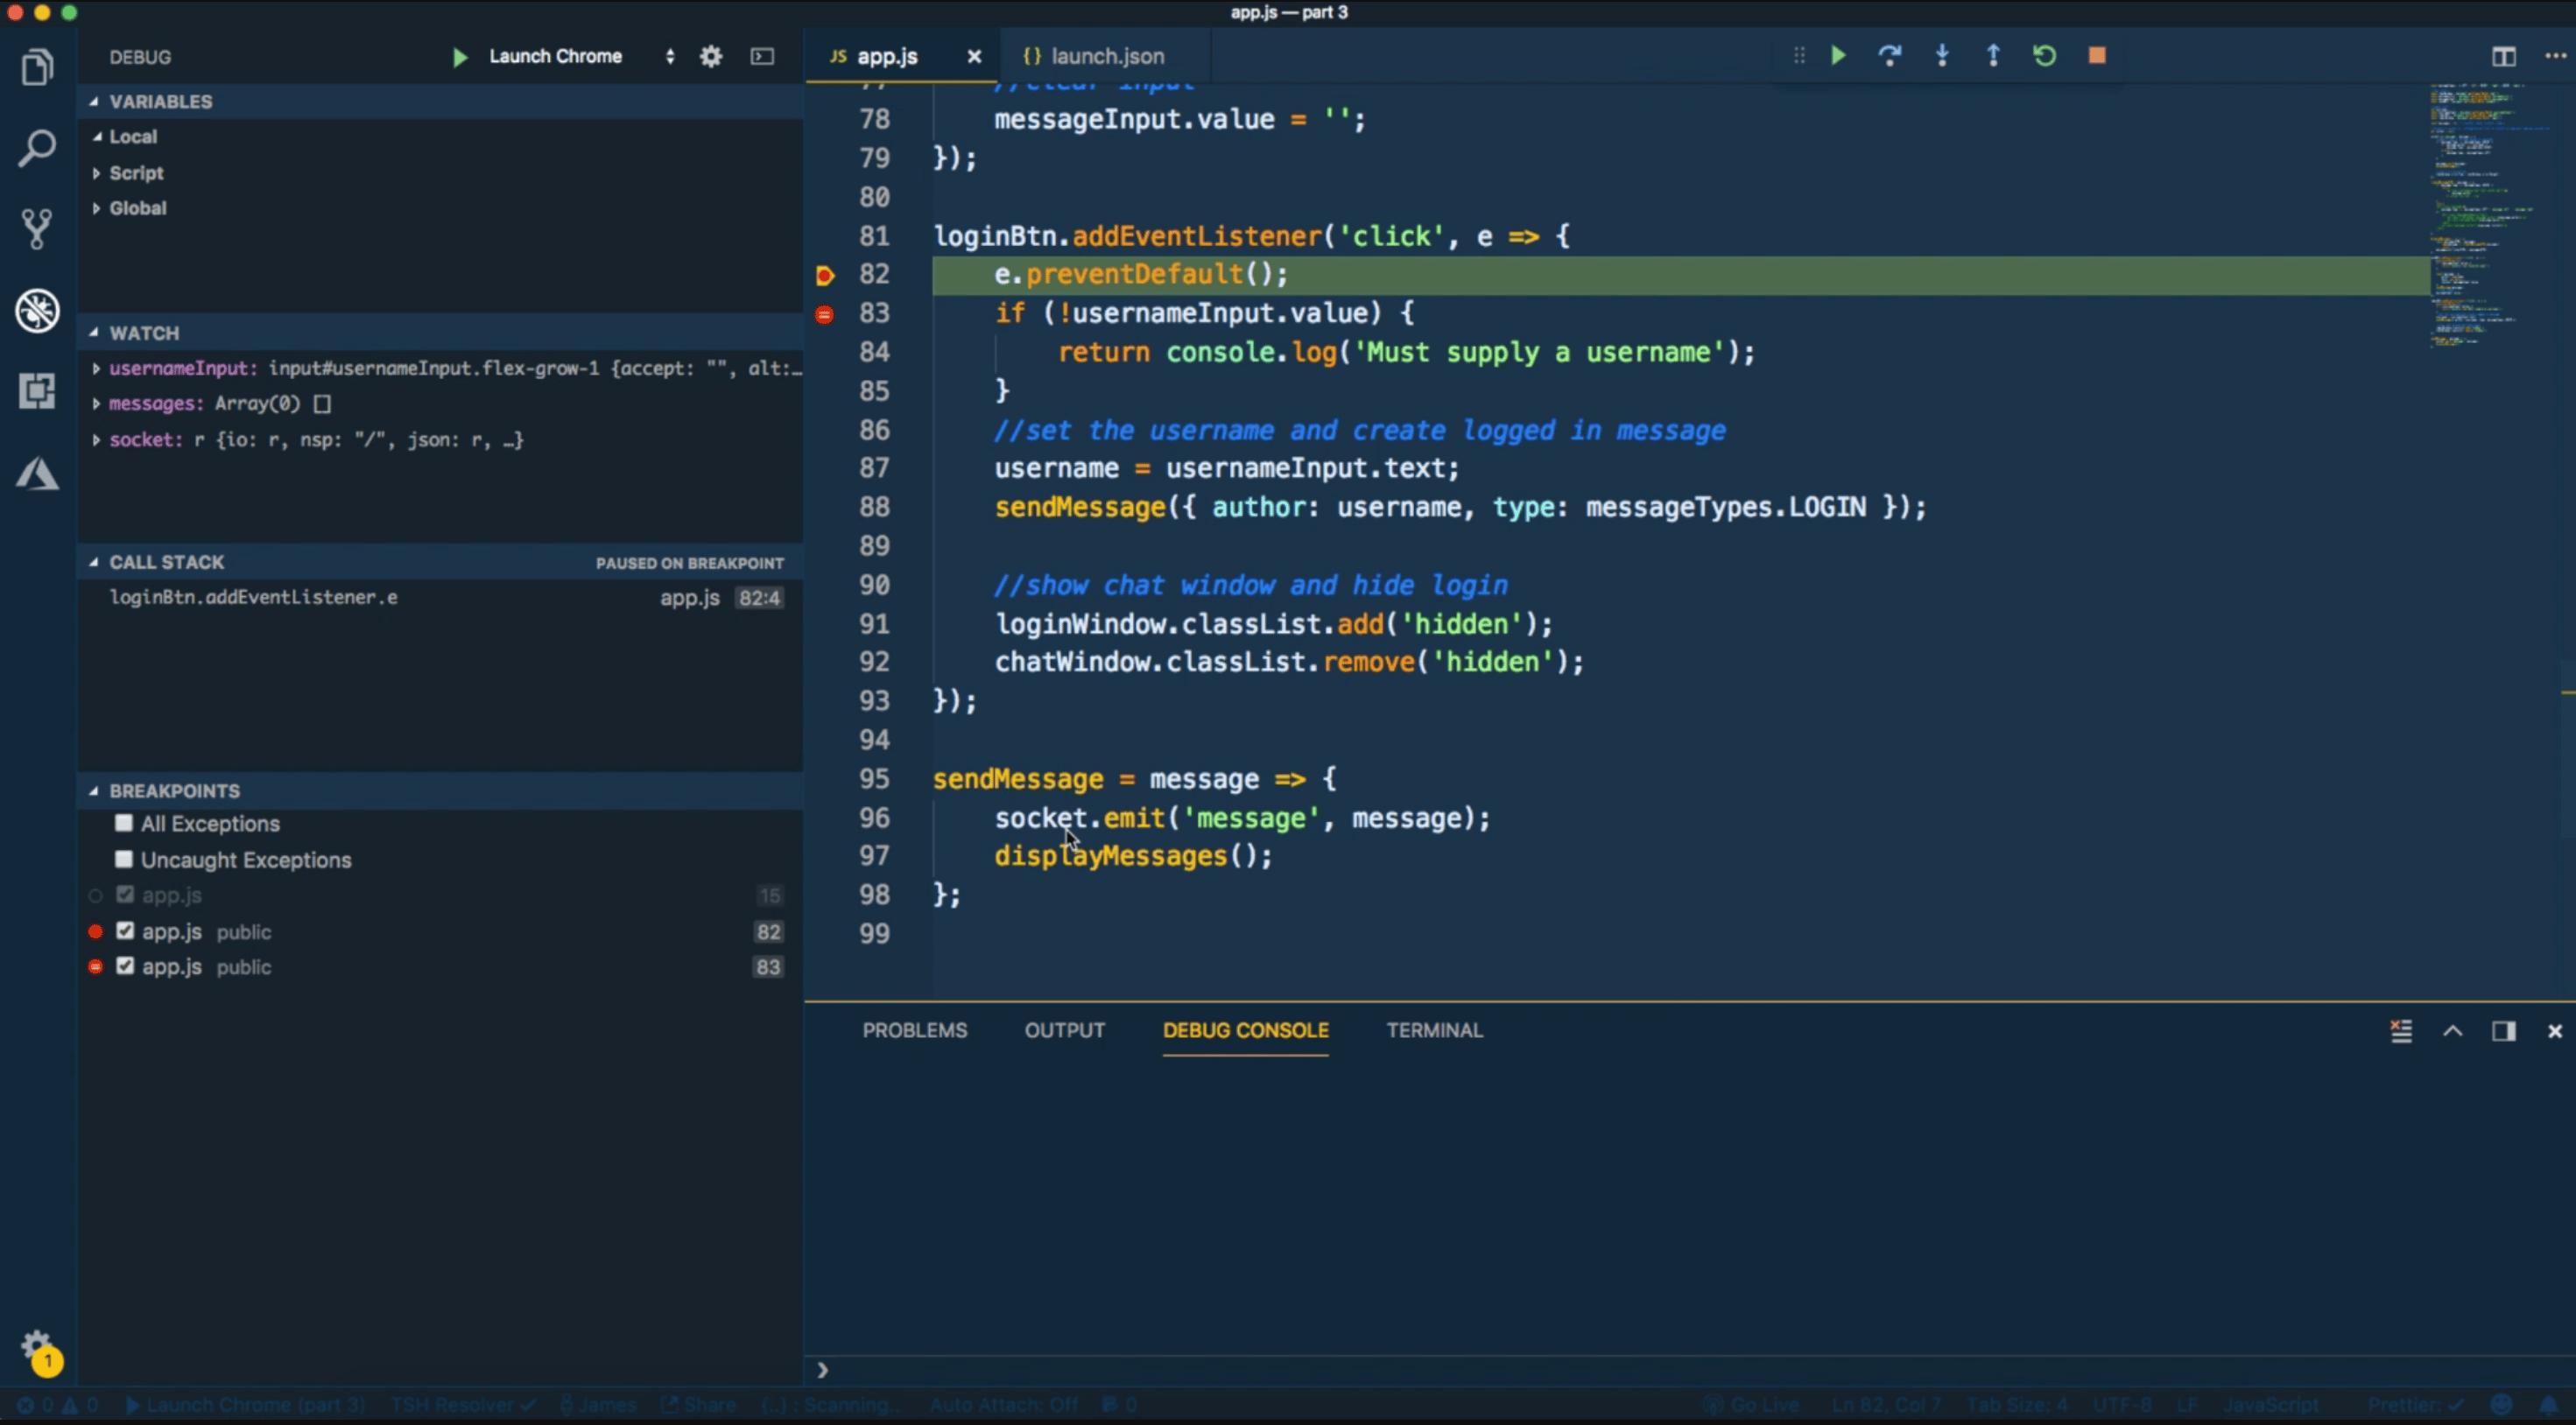This screenshot has width=2576, height=1425.
Task: Click line number 95 in gutter
Action: coord(874,778)
